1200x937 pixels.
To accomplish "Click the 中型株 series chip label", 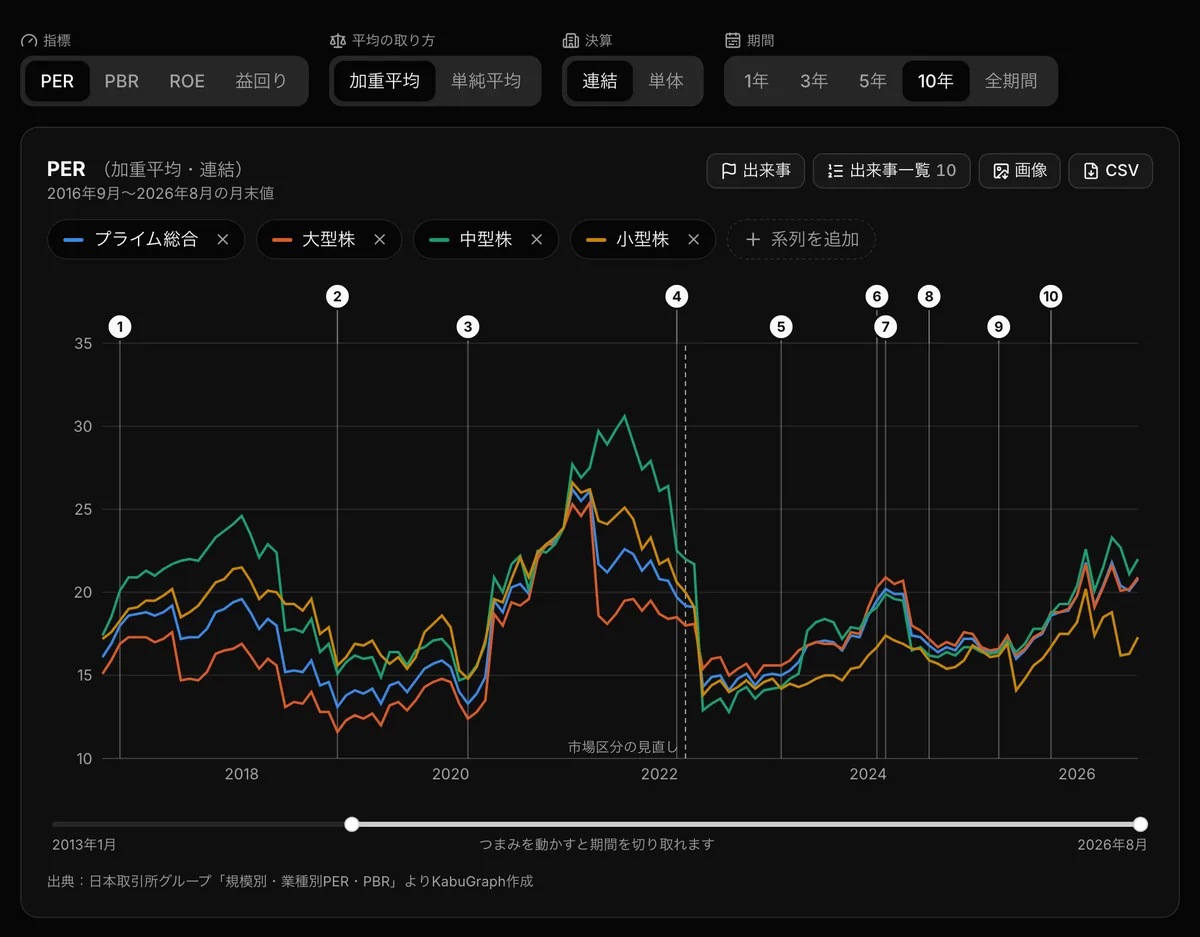I will pos(485,240).
